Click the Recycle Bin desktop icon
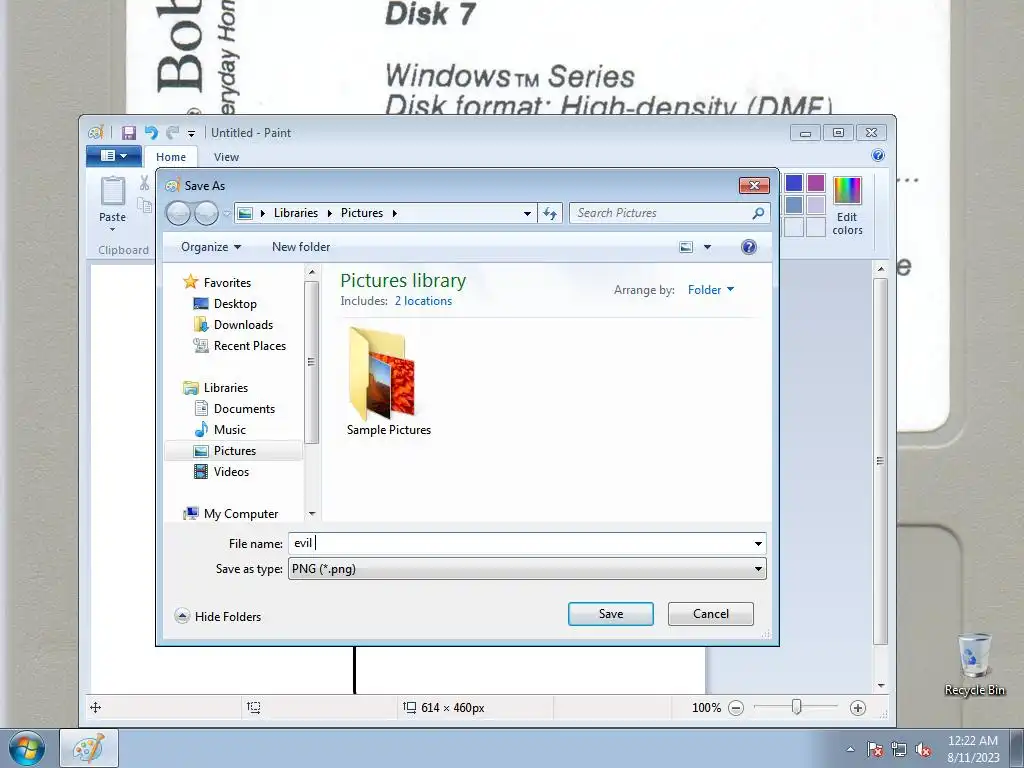 [974, 664]
